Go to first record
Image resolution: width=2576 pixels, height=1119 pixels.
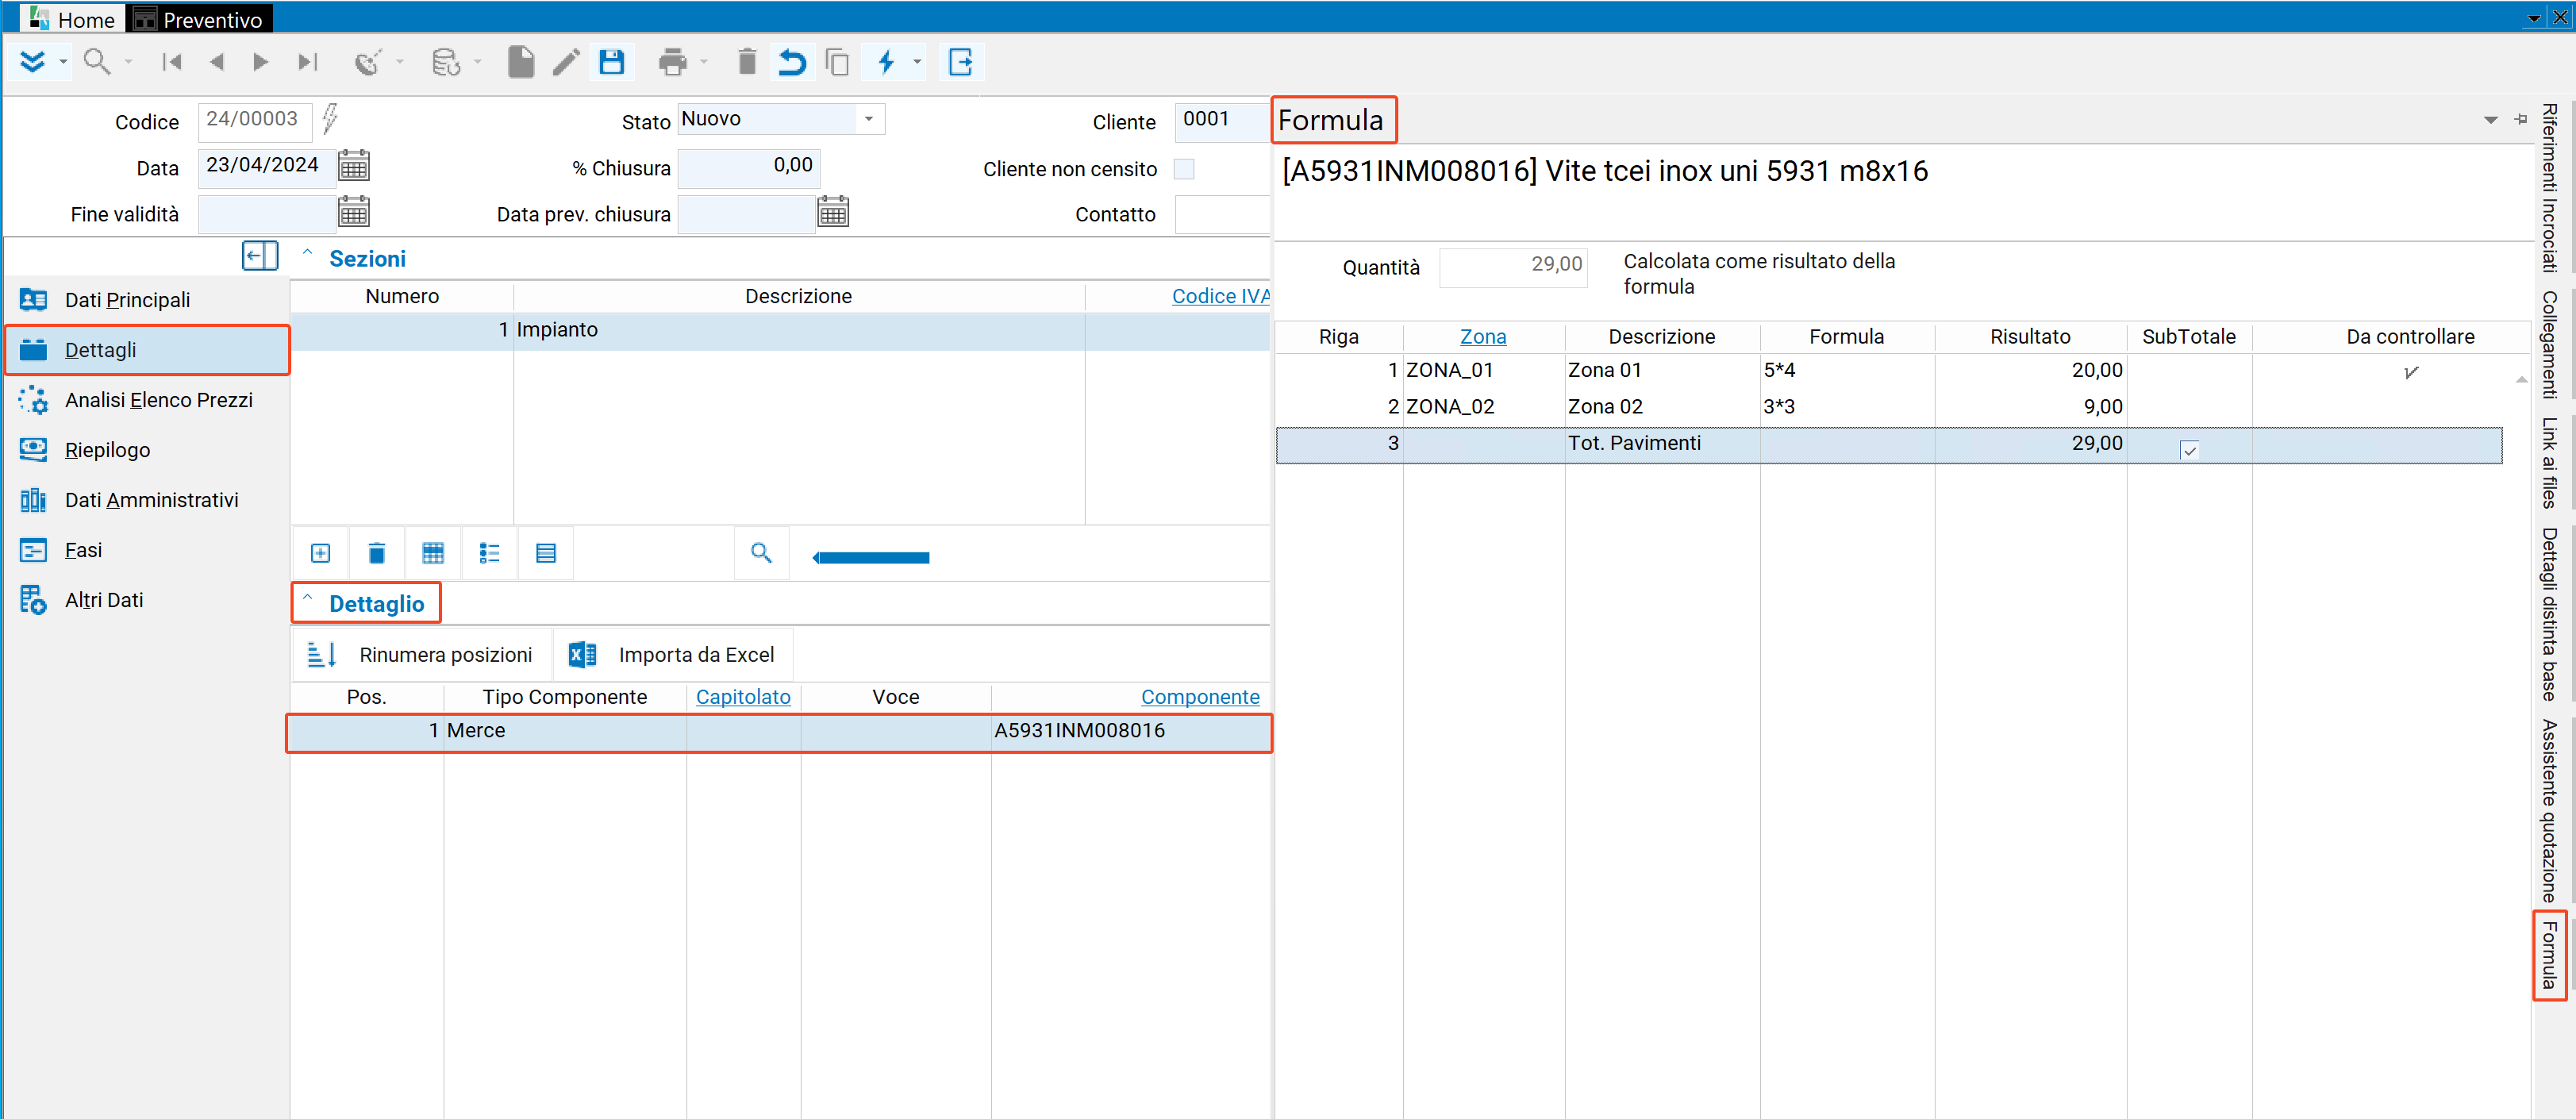click(x=172, y=62)
